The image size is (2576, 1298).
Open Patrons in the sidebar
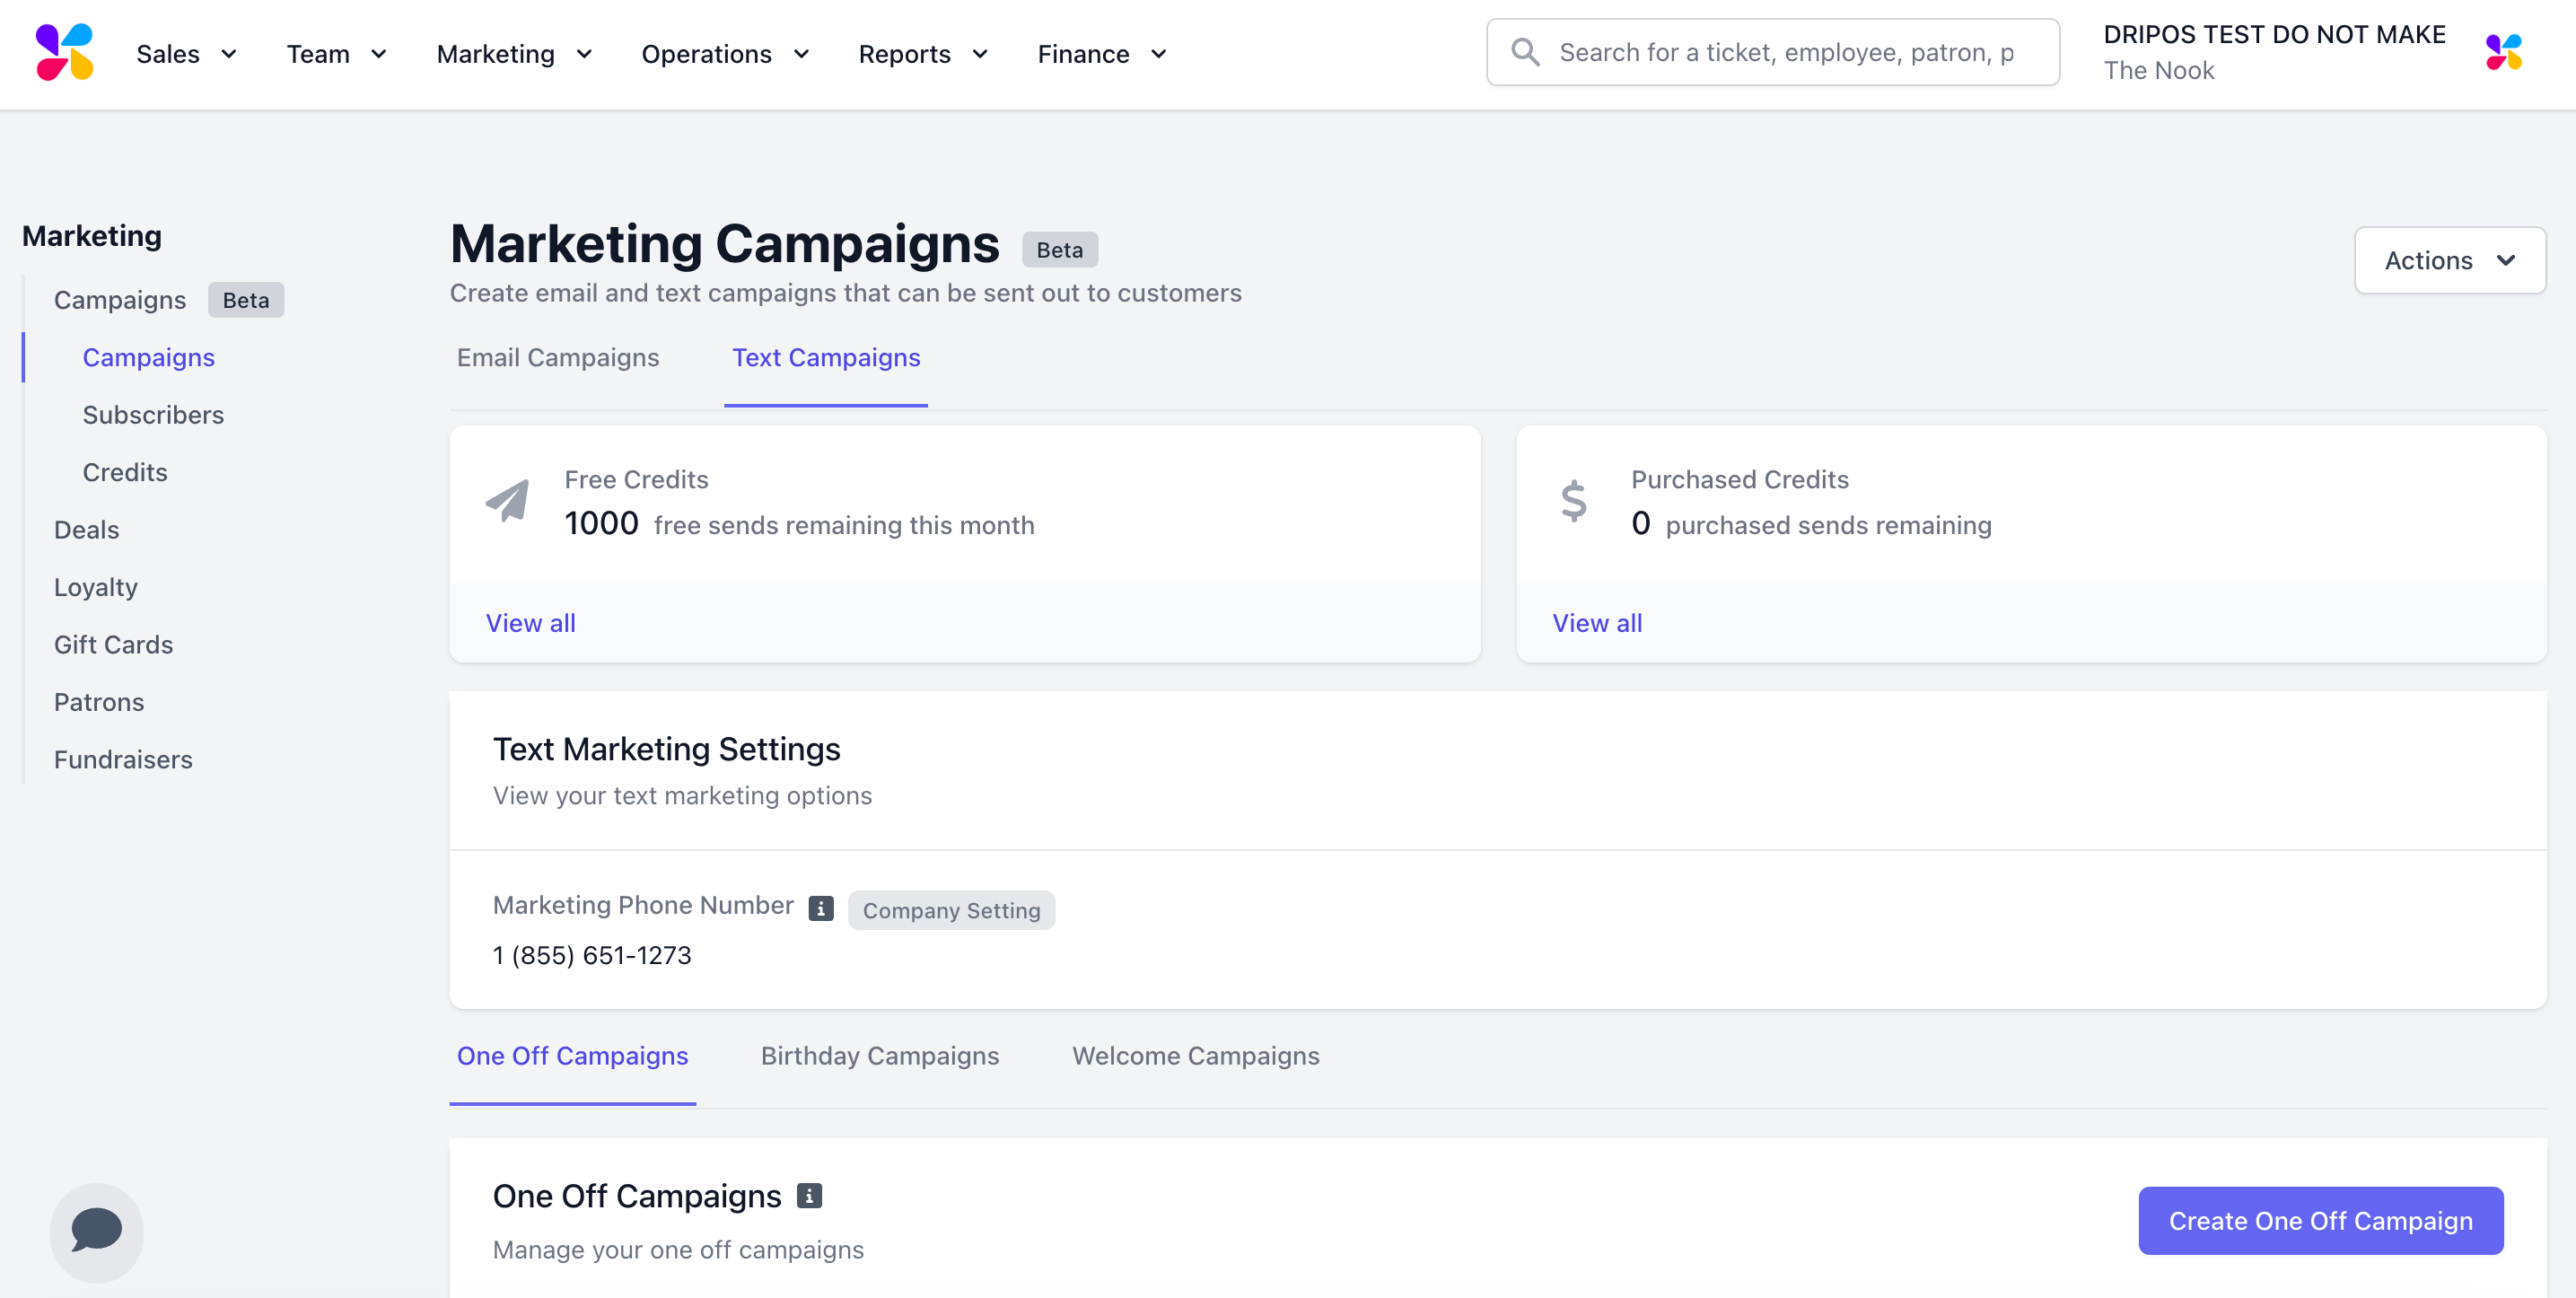click(99, 702)
